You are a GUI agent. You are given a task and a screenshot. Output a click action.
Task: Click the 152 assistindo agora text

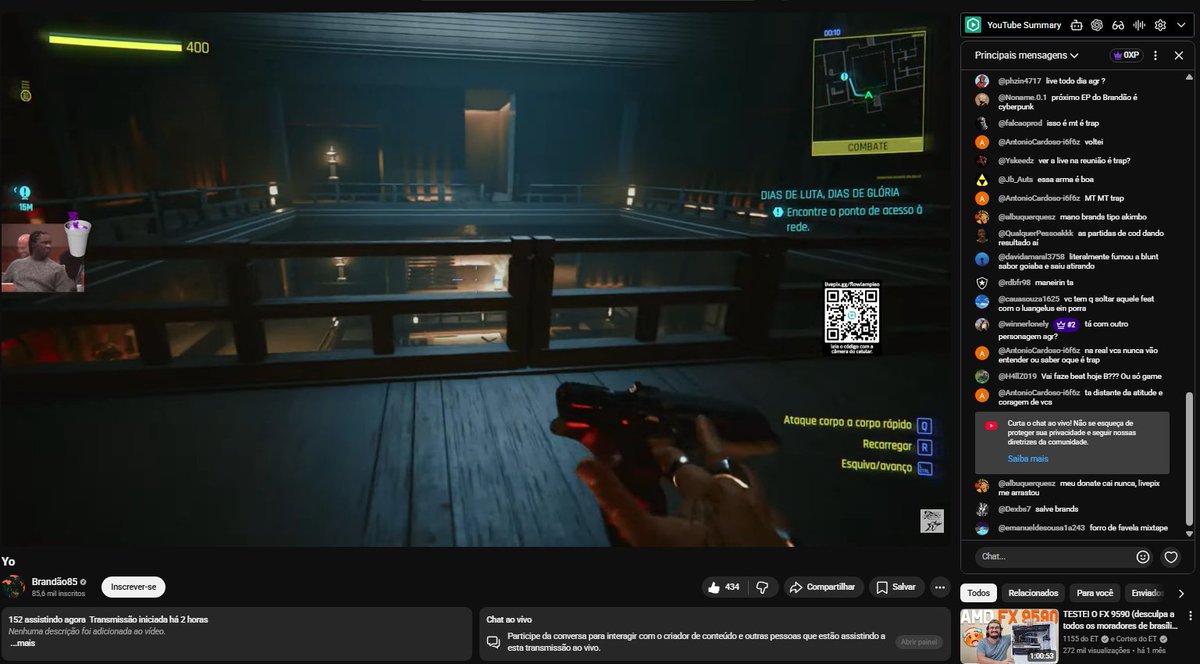coord(47,619)
